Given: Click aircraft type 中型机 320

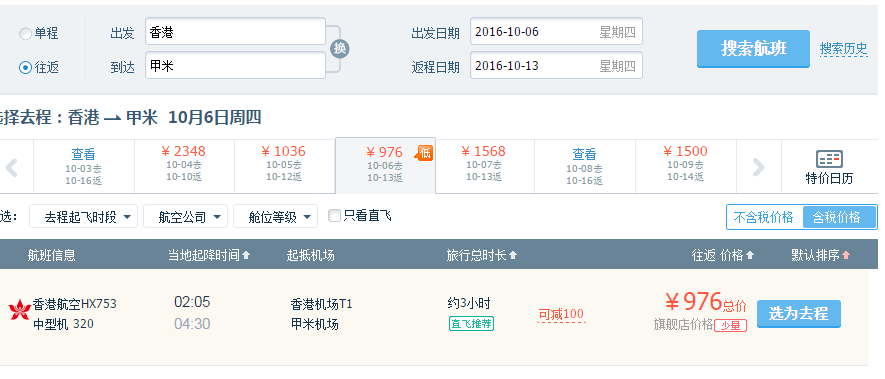Looking at the screenshot, I should click(x=63, y=324).
